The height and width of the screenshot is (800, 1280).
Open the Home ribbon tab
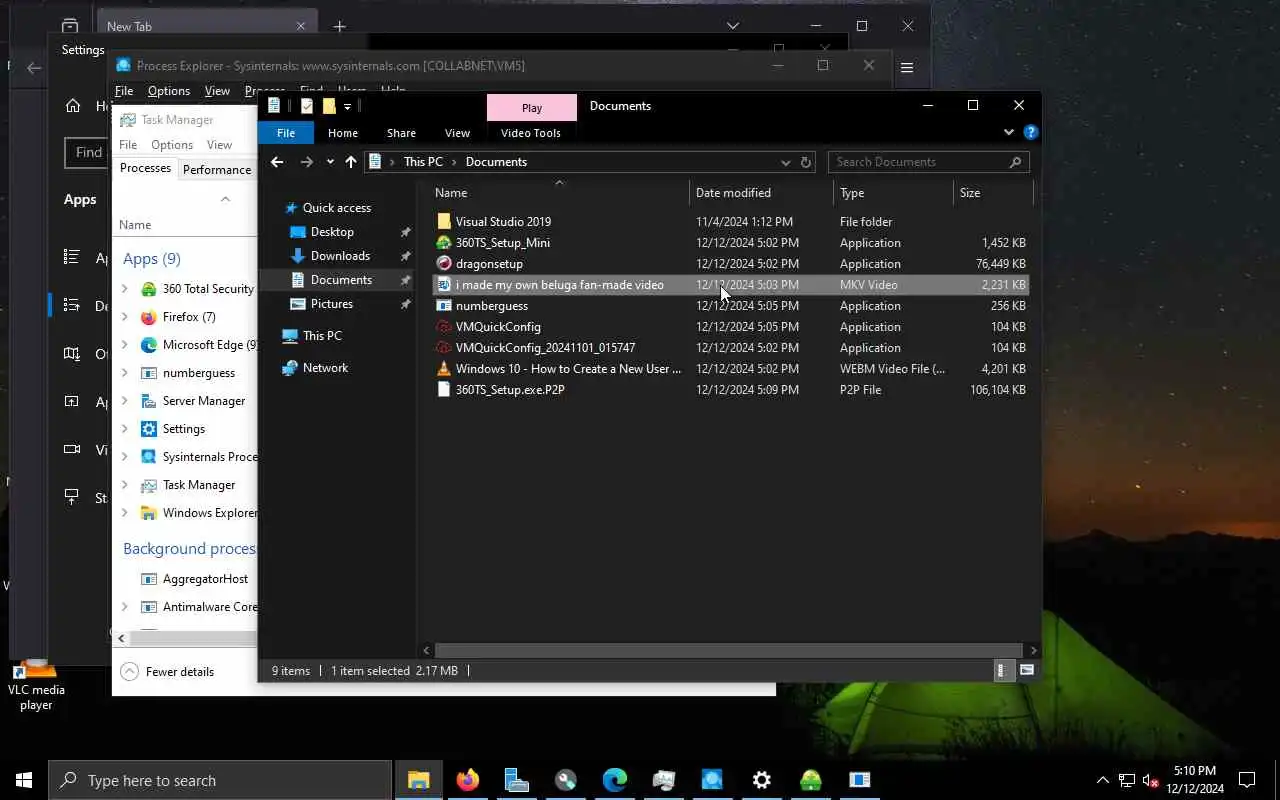pyautogui.click(x=343, y=133)
